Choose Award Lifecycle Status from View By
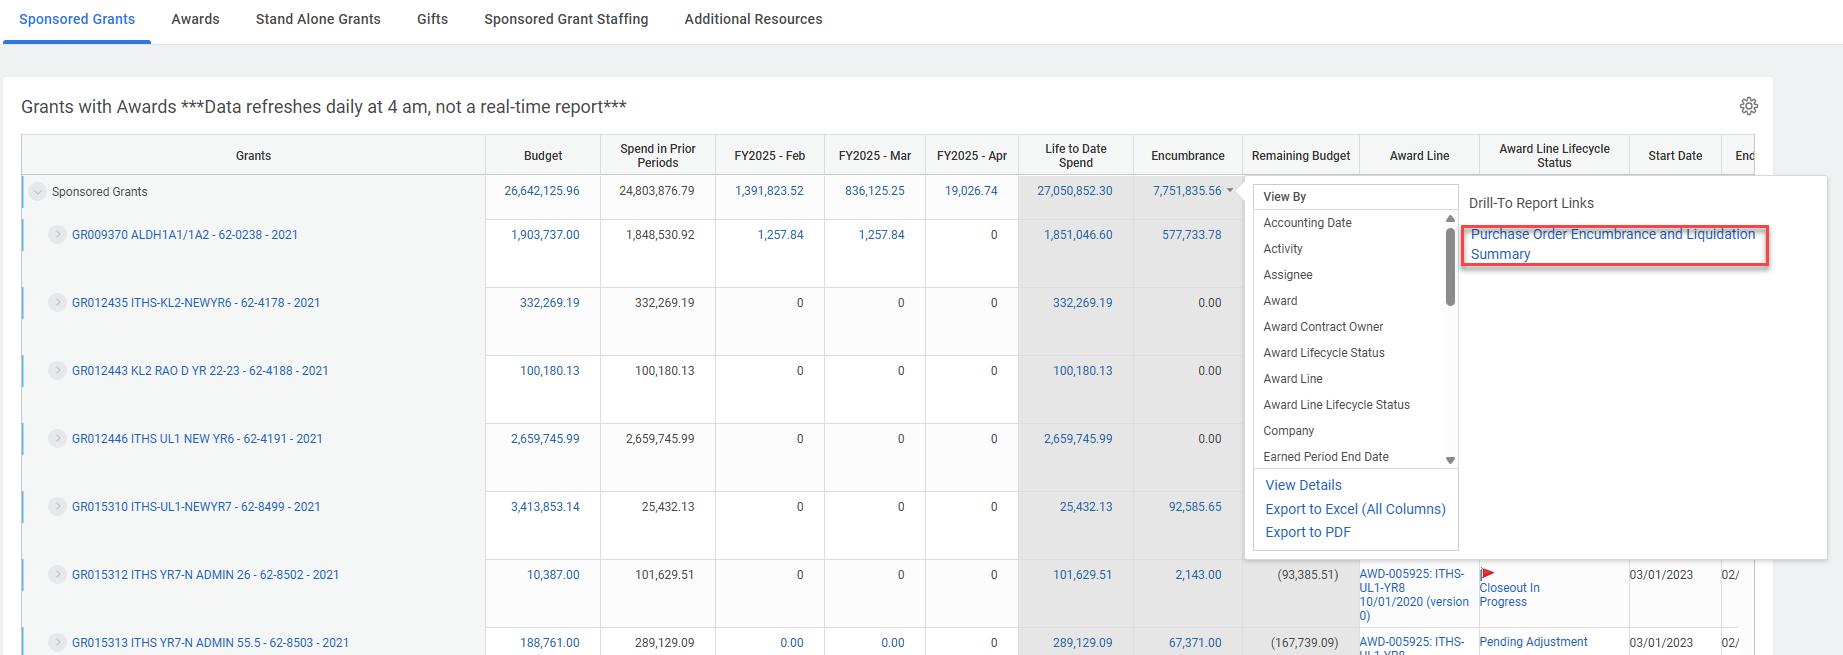1843x655 pixels. point(1323,353)
